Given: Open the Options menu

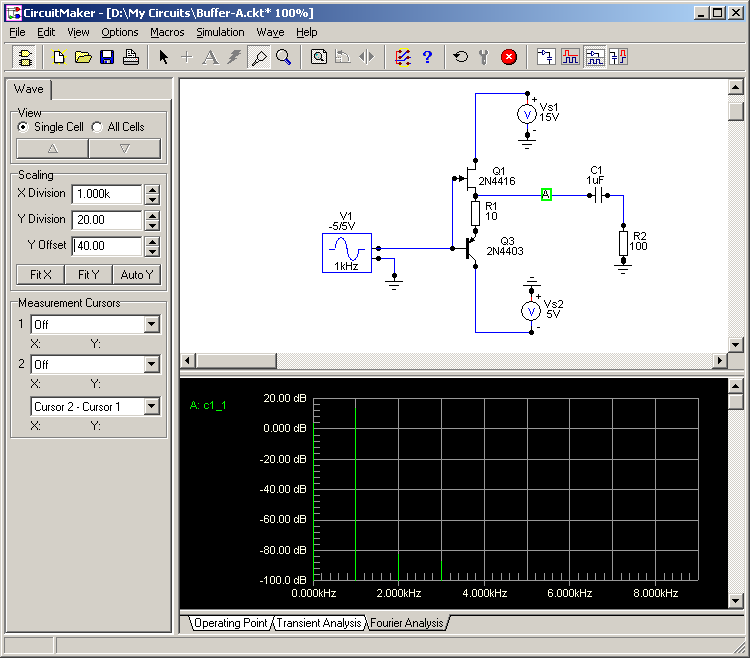Looking at the screenshot, I should [120, 33].
